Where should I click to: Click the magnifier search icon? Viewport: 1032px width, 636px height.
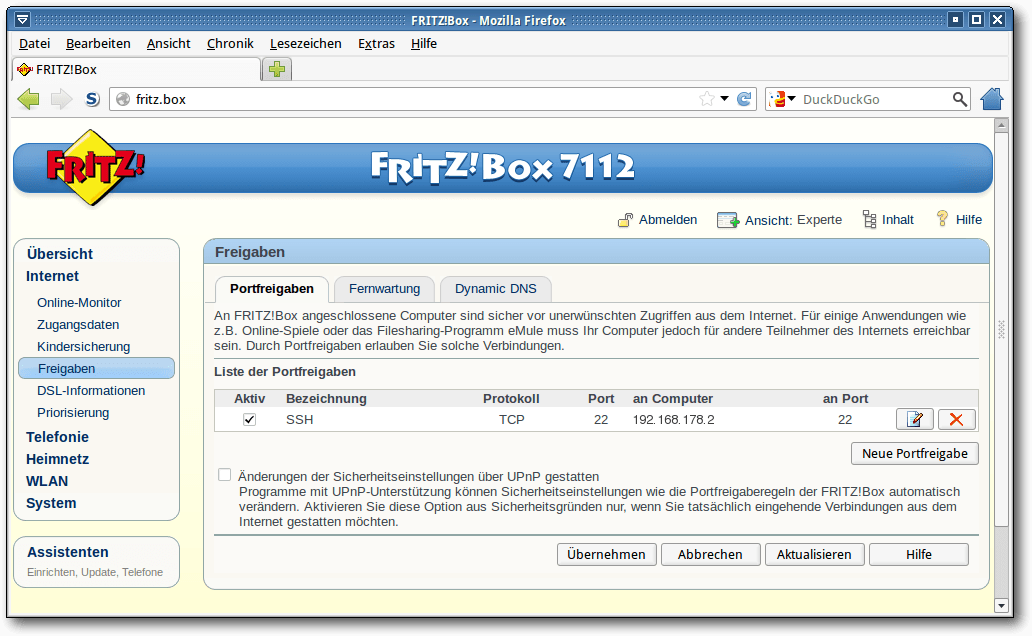pos(960,99)
